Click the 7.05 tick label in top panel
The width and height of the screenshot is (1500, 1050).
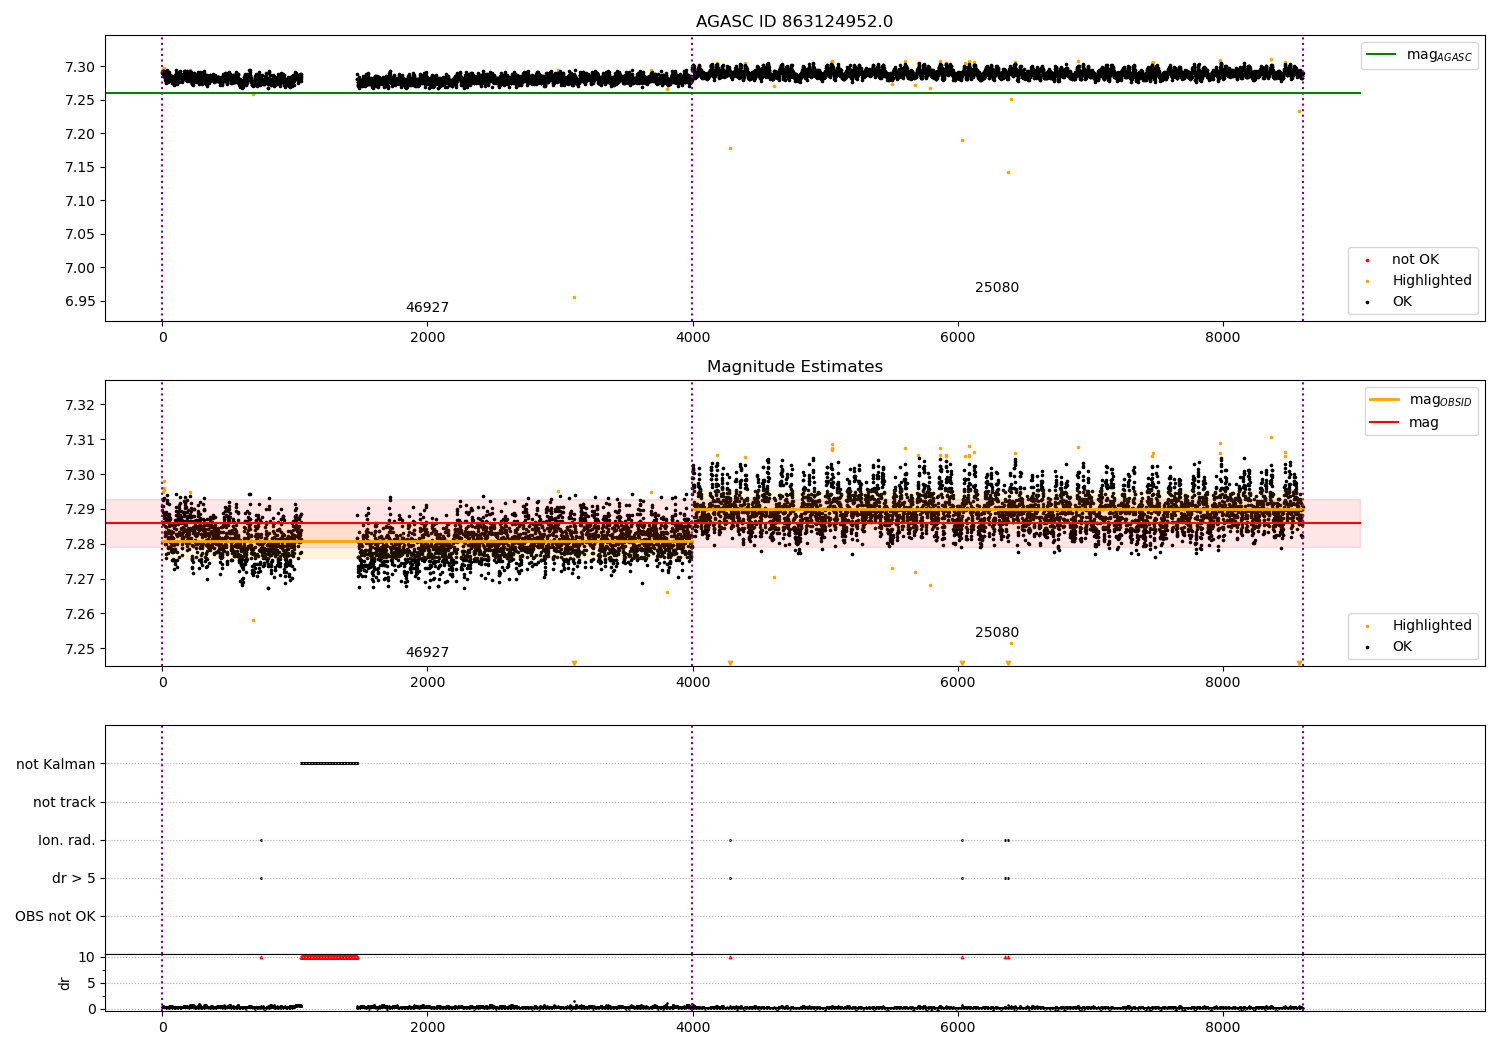coord(80,235)
